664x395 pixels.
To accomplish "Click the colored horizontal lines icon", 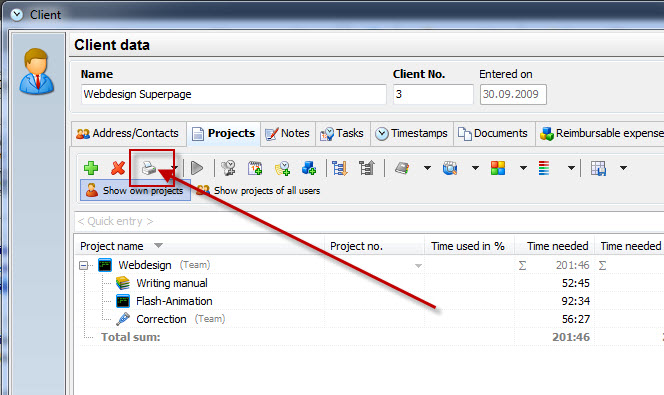I will [544, 168].
